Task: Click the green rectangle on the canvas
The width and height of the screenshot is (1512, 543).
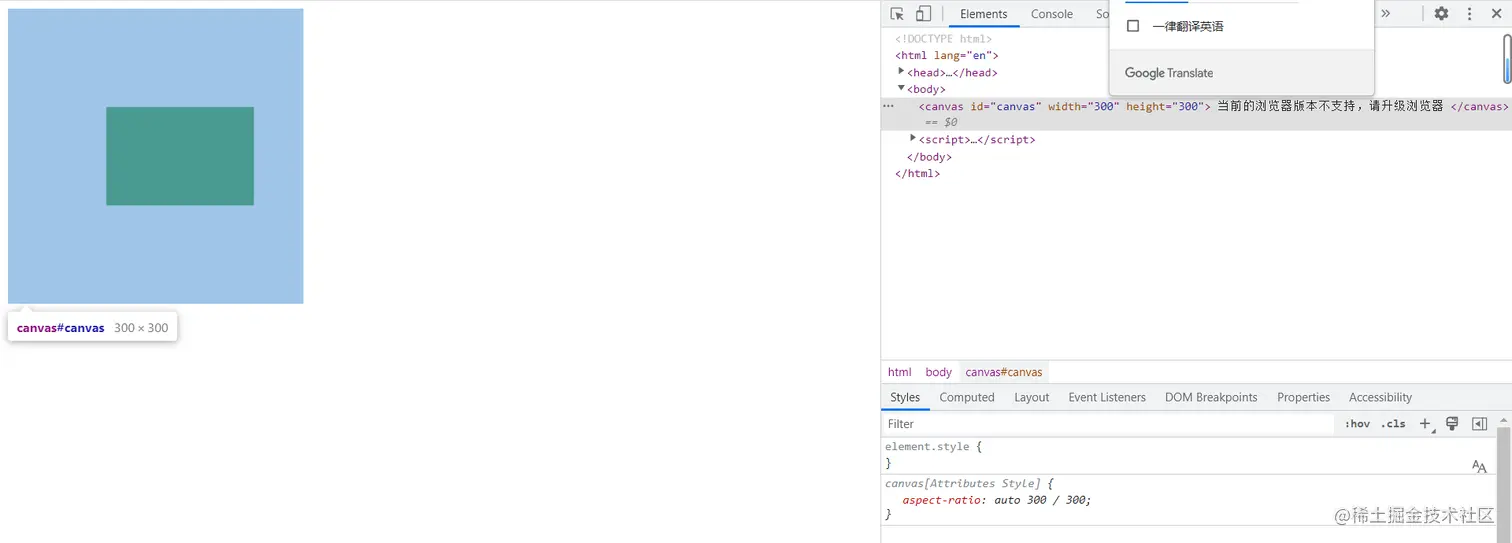Action: [180, 156]
